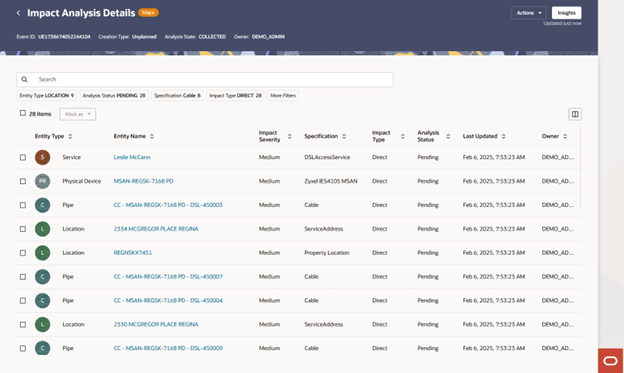Click the Zyxel IES4105 MSAN specification cell
Screen dimensions: 624x373
pyautogui.click(x=331, y=181)
